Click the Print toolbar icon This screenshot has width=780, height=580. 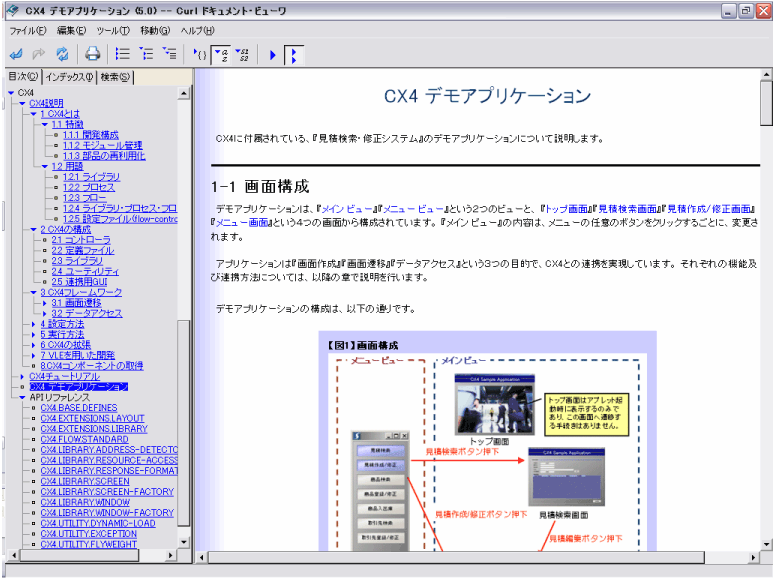tap(93, 54)
